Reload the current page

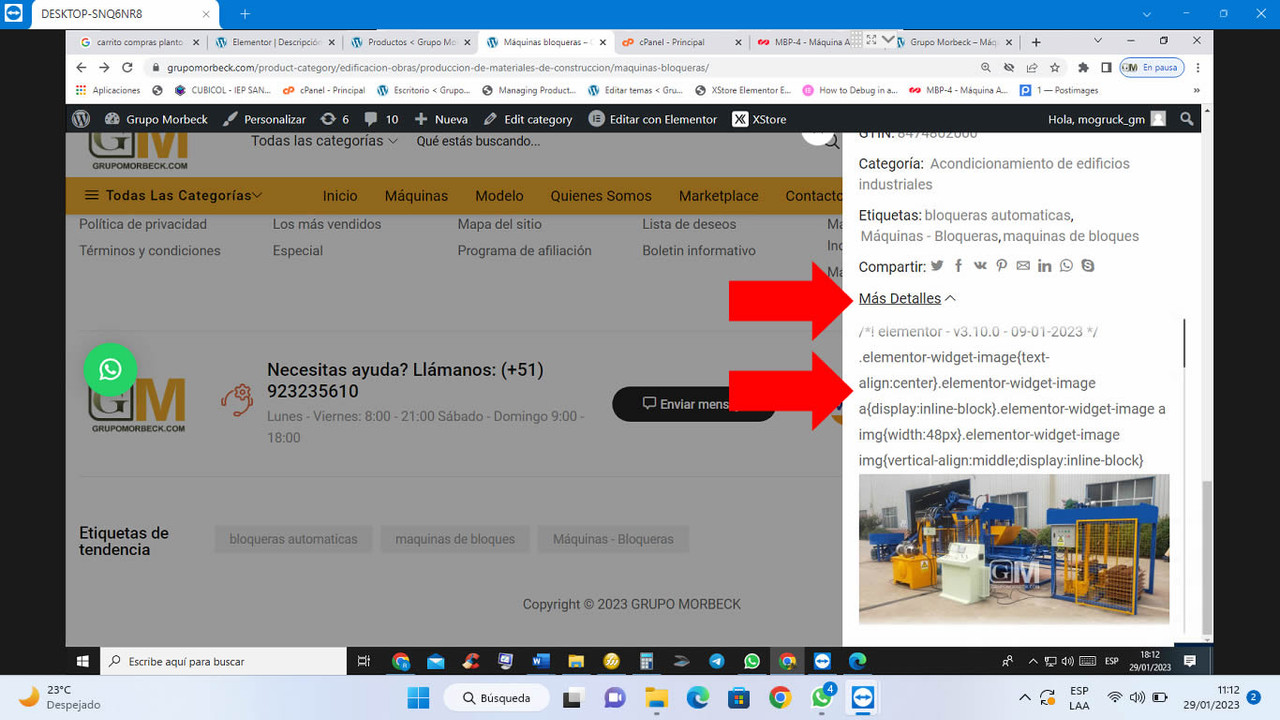[127, 67]
